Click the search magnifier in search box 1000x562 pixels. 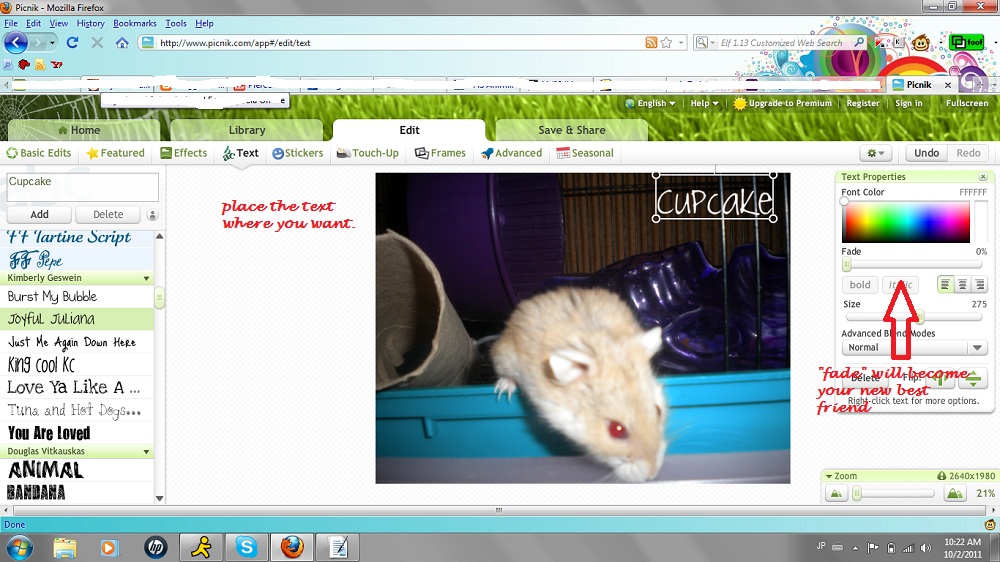[x=859, y=43]
